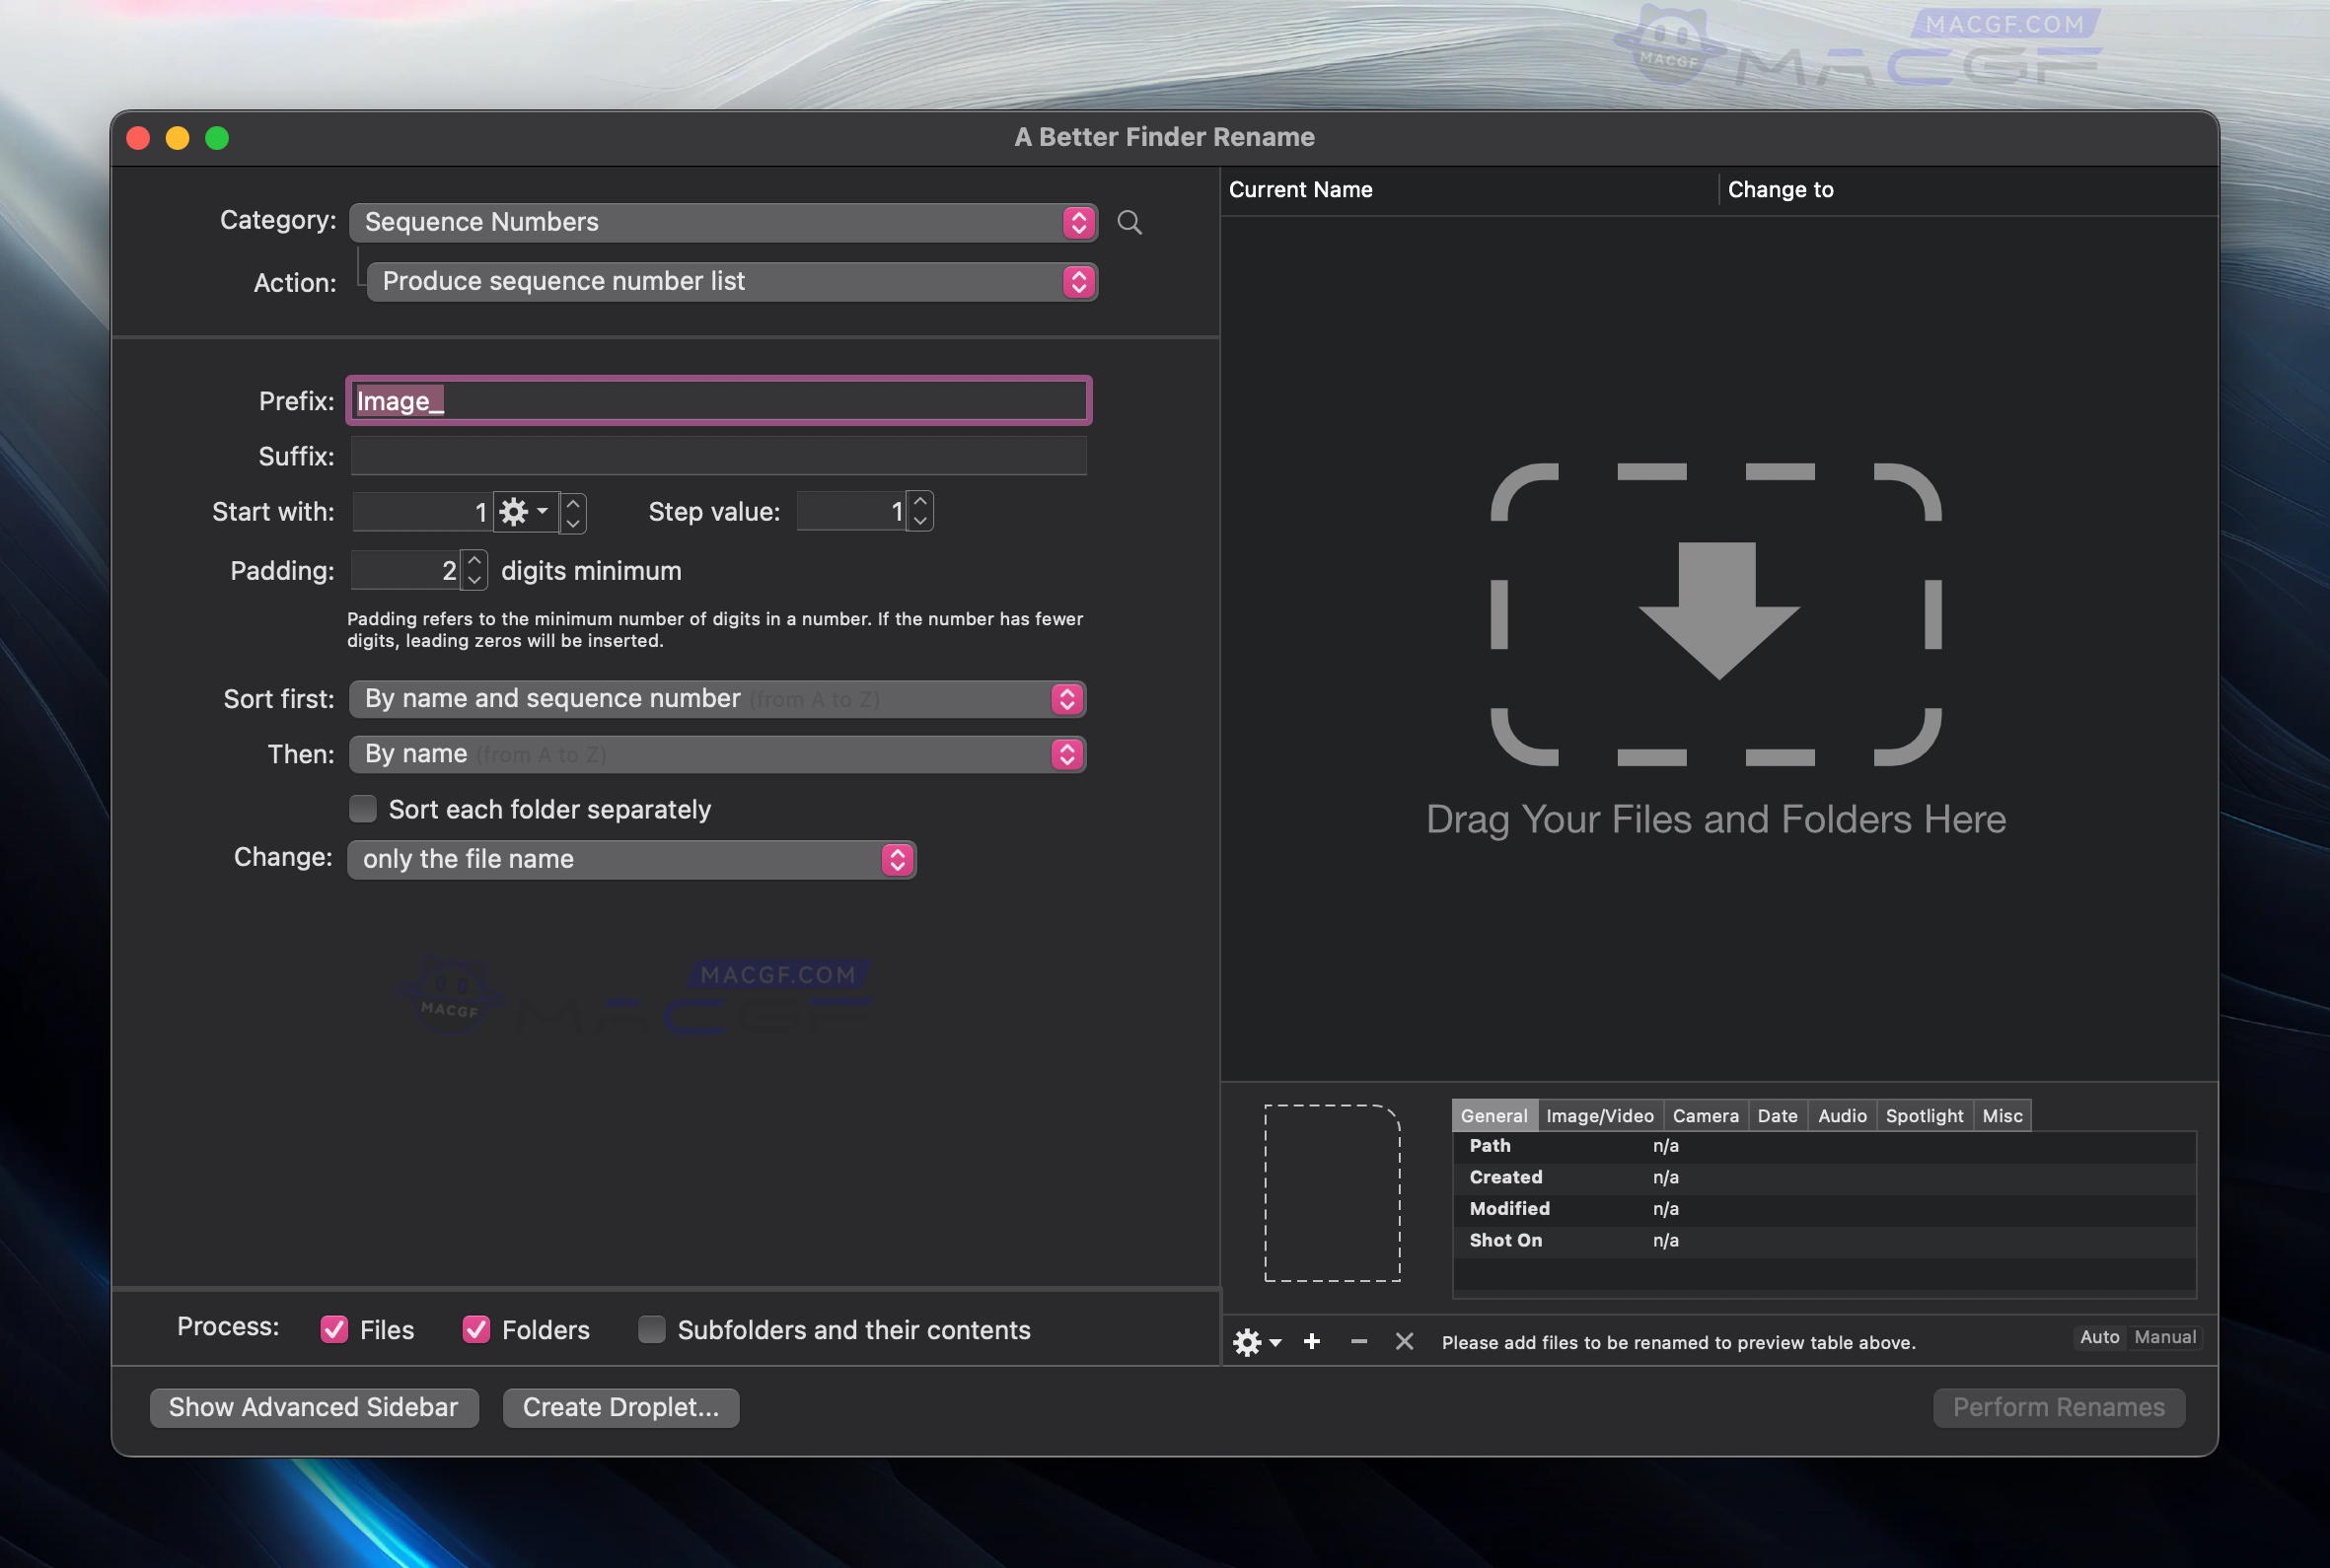The image size is (2330, 1568).
Task: Uncheck the Files process checkbox
Action: [x=334, y=1329]
